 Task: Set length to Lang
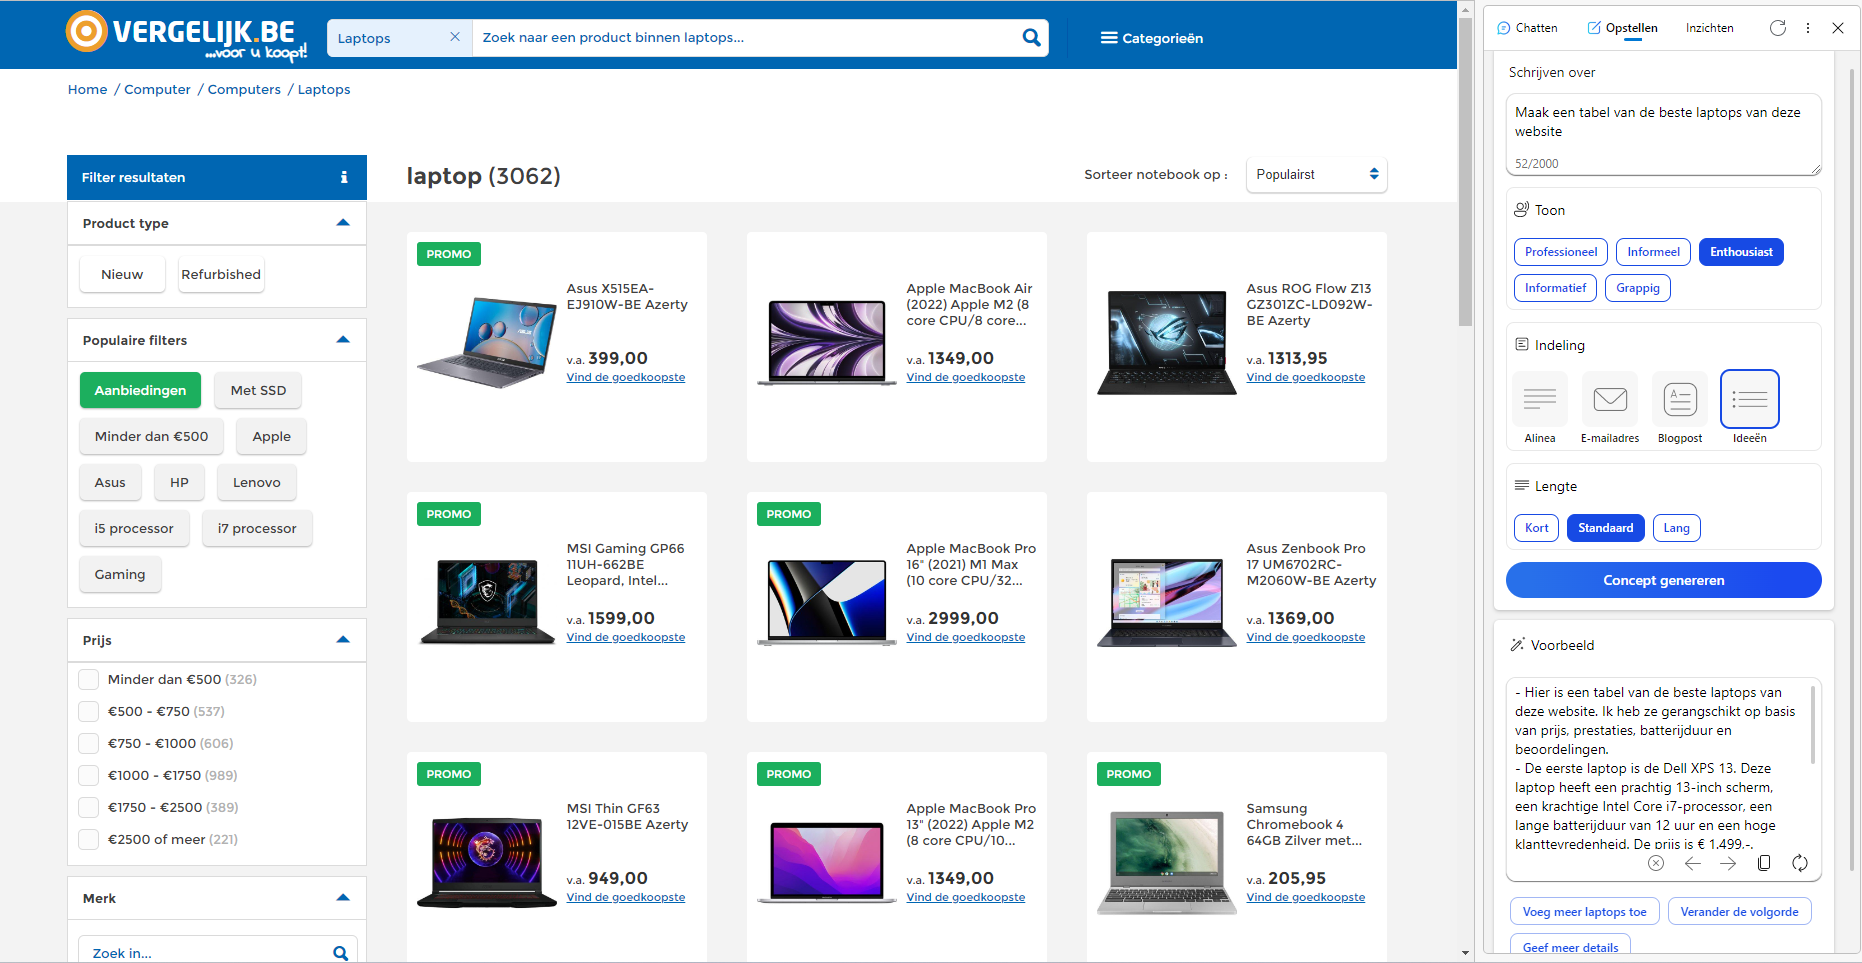point(1676,528)
